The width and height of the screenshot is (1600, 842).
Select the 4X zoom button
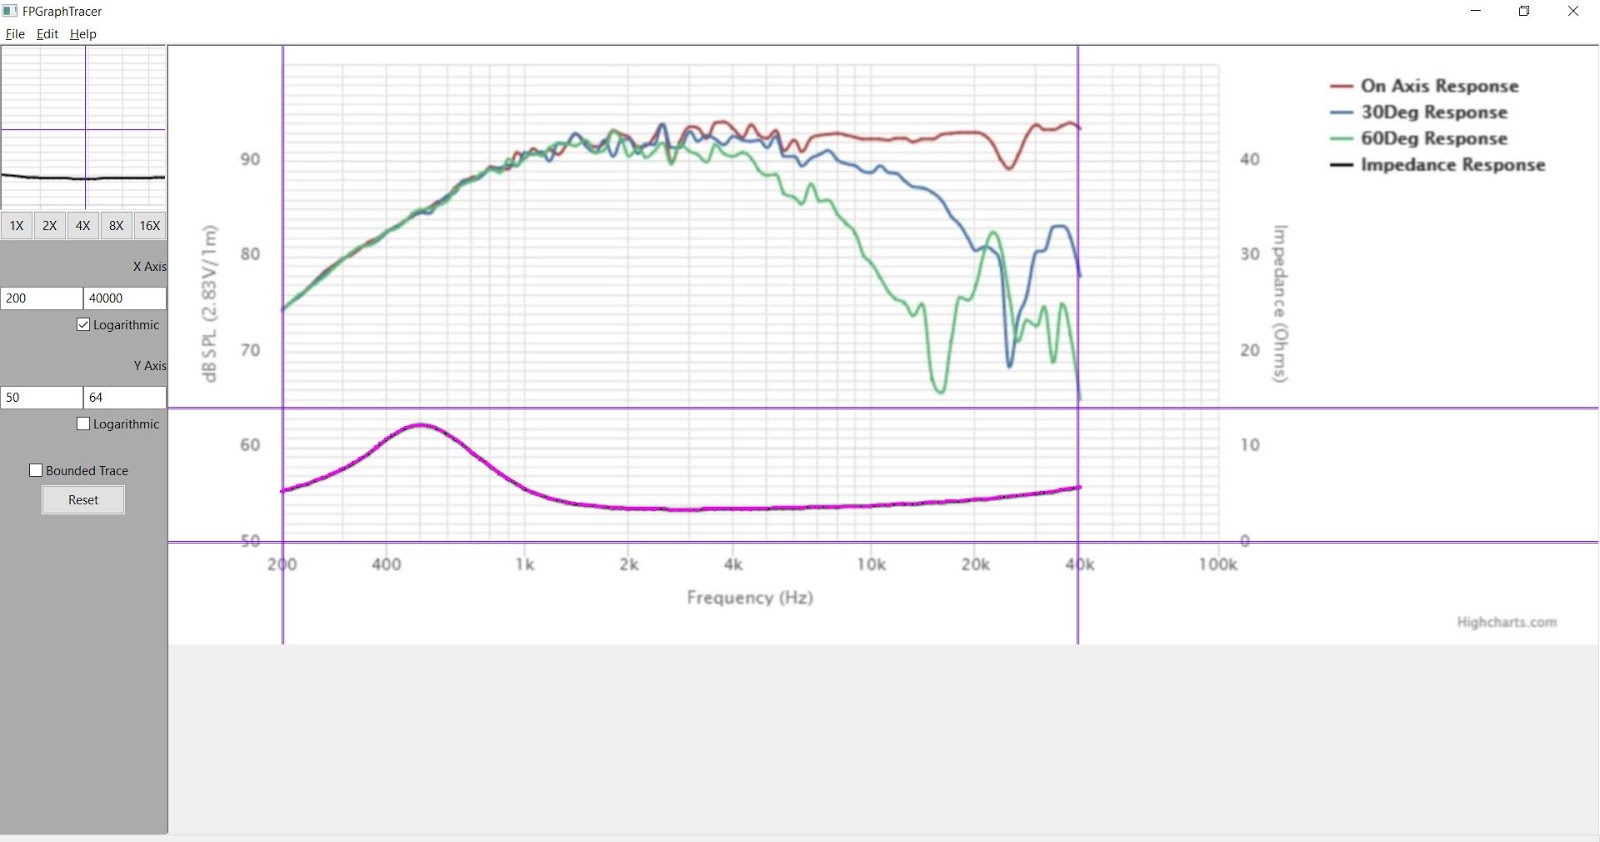[x=83, y=226]
